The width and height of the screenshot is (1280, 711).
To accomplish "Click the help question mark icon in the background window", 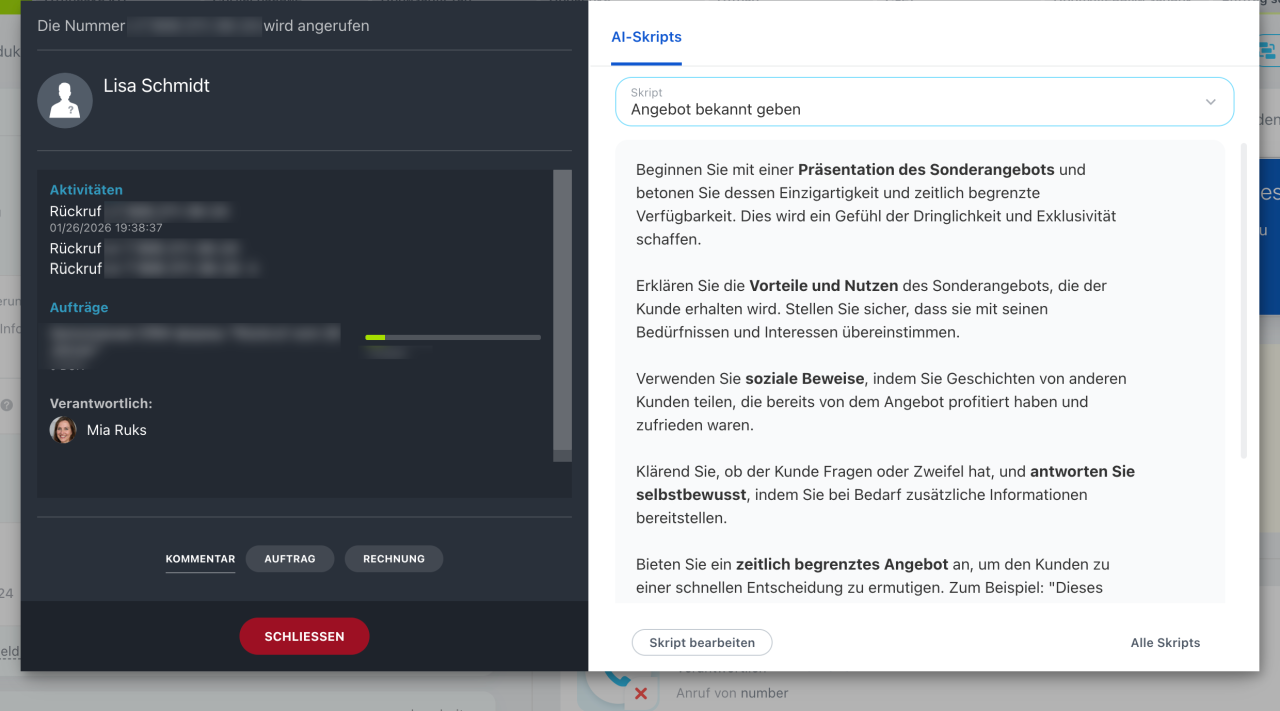I will point(7,405).
